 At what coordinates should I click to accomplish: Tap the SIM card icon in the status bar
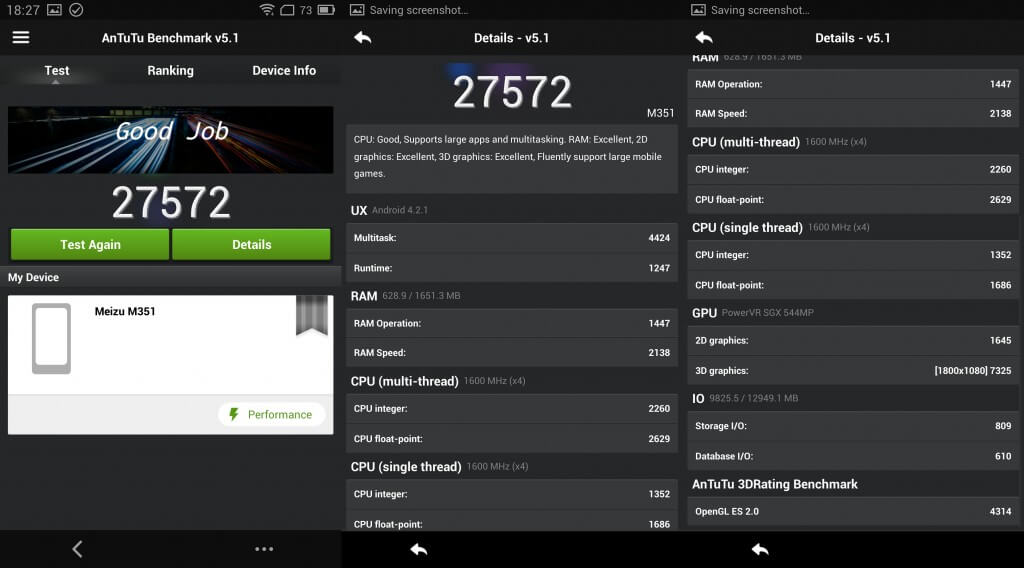(x=287, y=10)
